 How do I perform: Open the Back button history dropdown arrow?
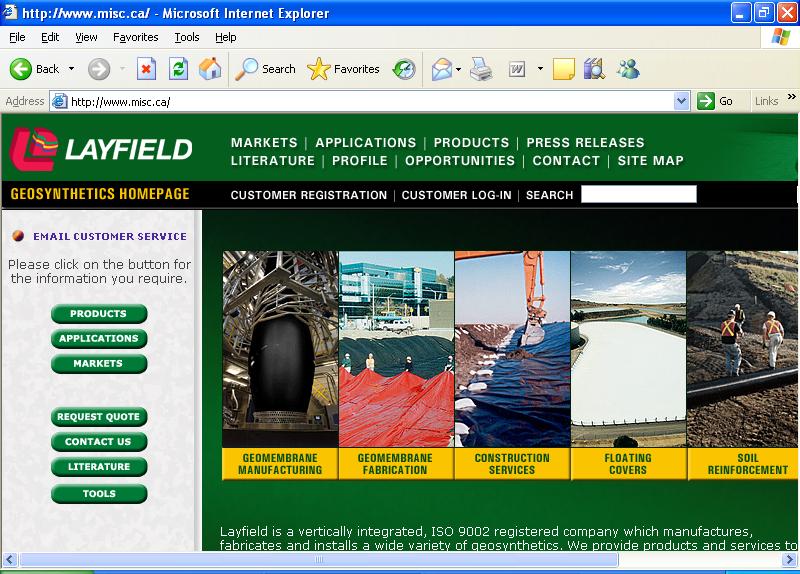click(x=71, y=68)
